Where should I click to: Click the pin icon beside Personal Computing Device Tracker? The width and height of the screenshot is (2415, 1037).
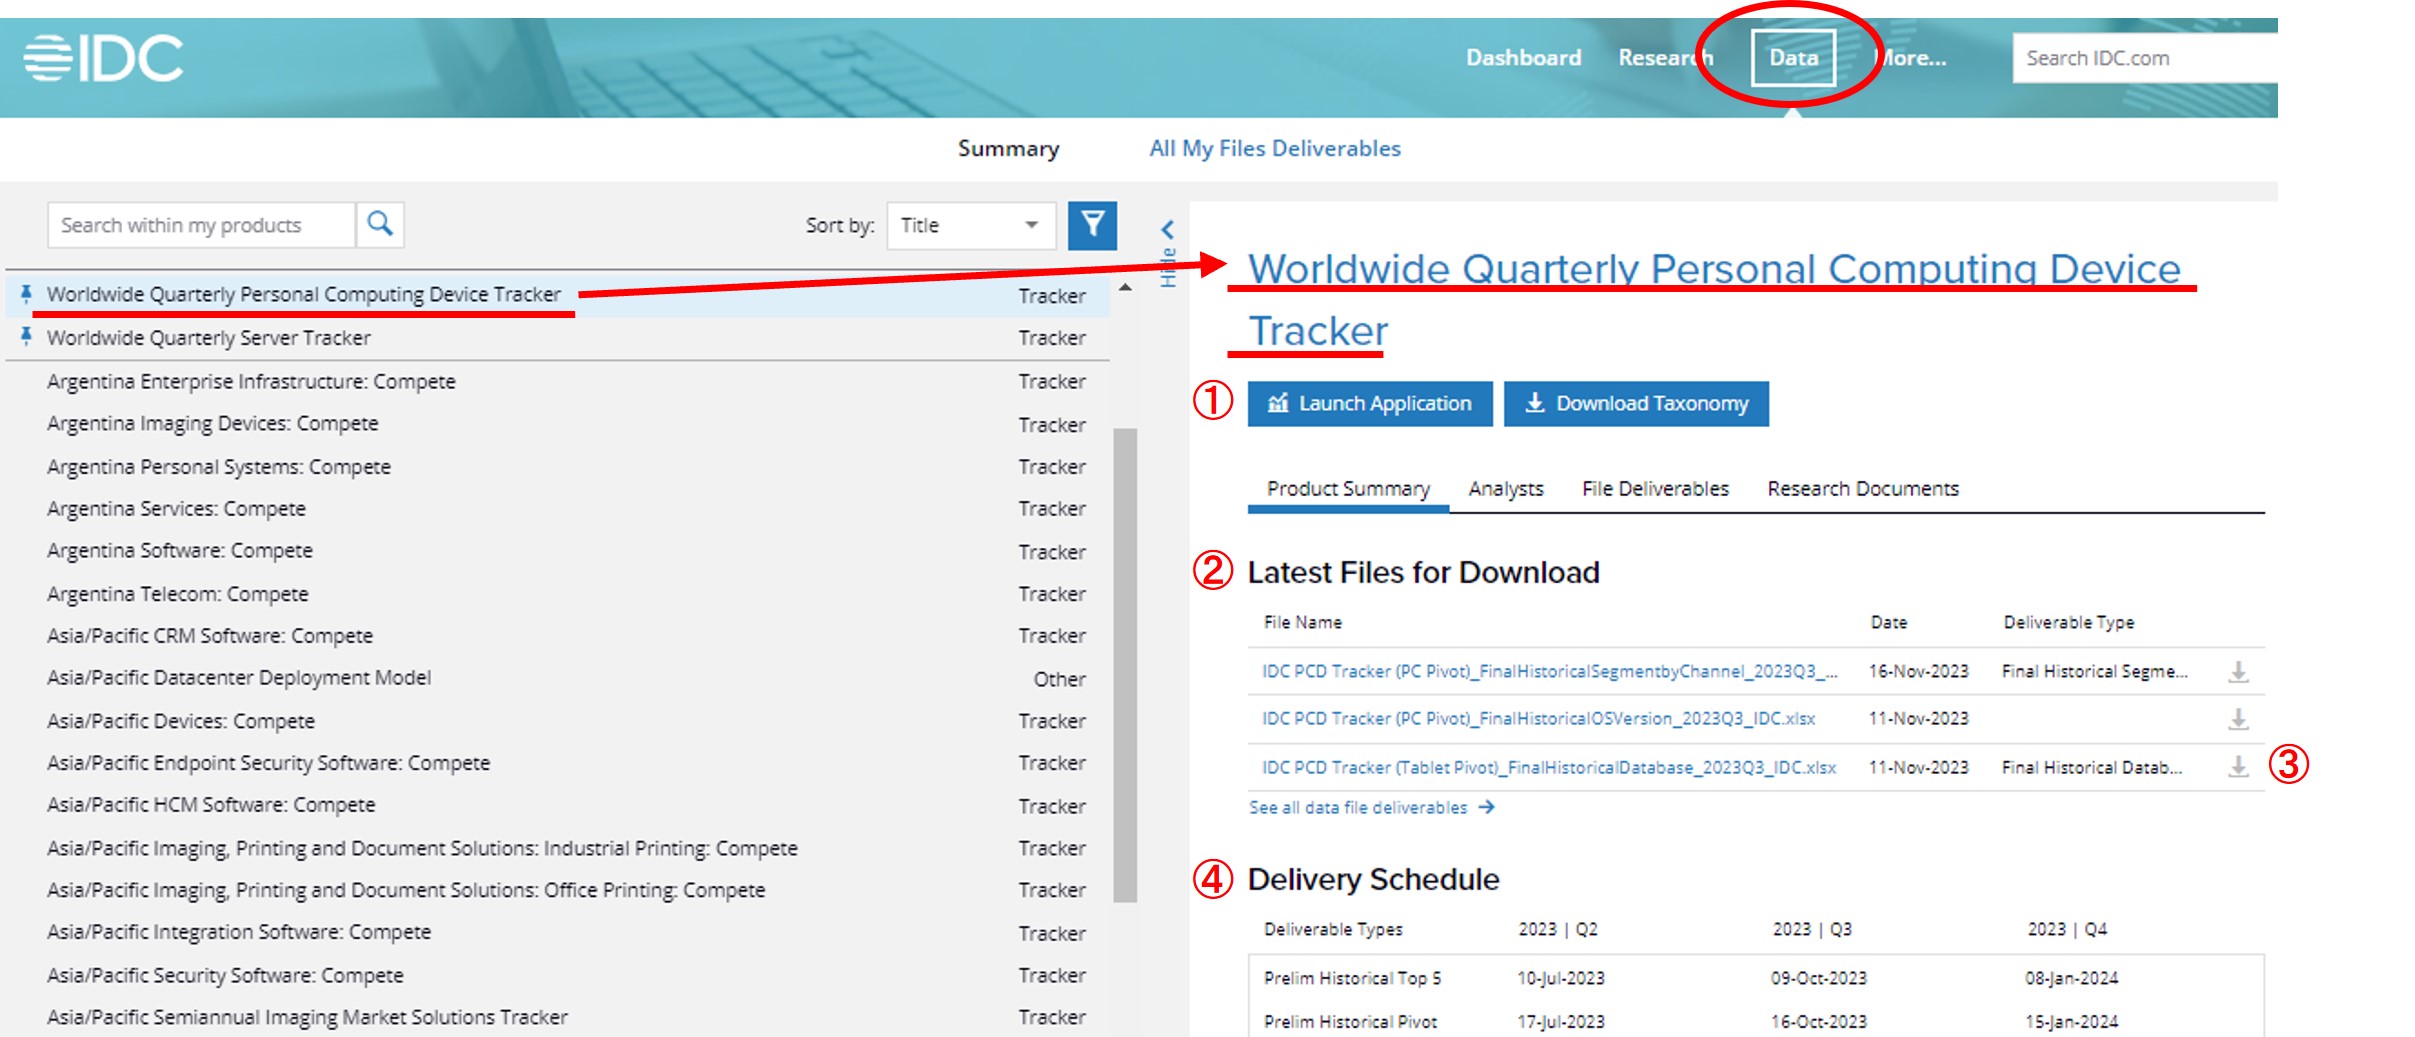click(27, 294)
